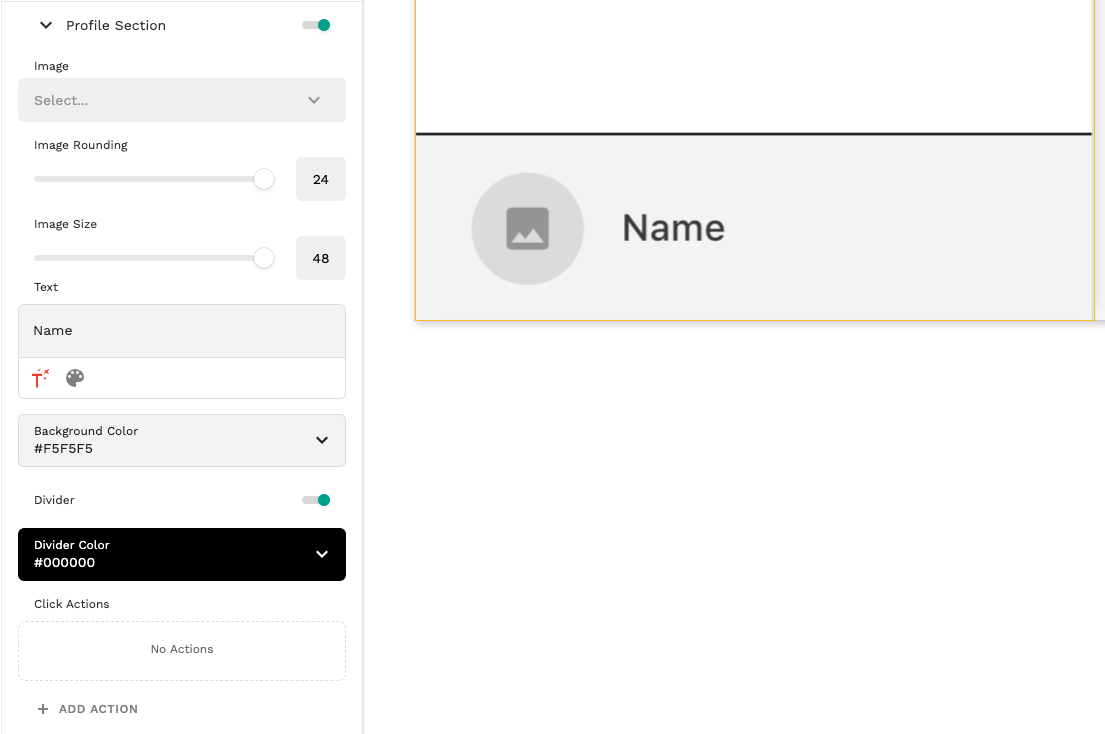1105x734 pixels.
Task: Click the chevron on the Image Select dropdown
Action: point(313,100)
